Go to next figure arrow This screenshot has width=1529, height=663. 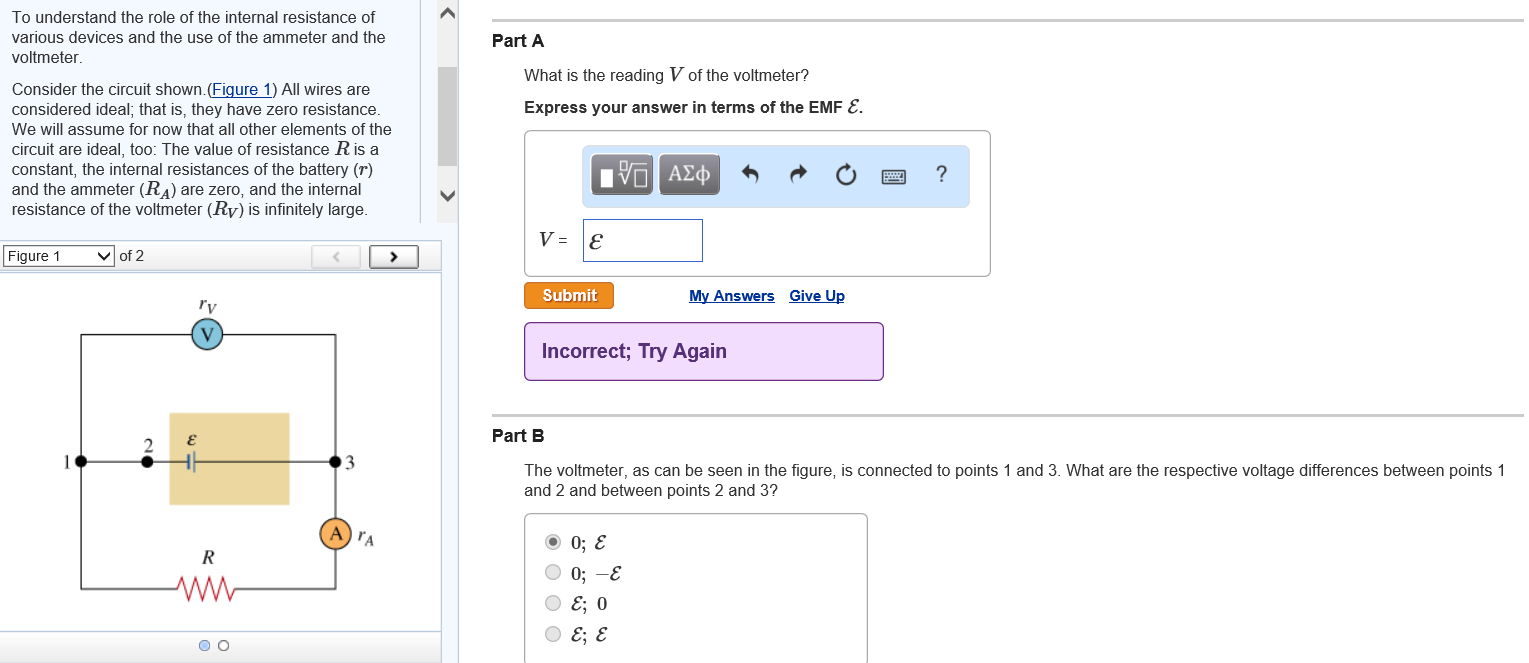pyautogui.click(x=393, y=257)
